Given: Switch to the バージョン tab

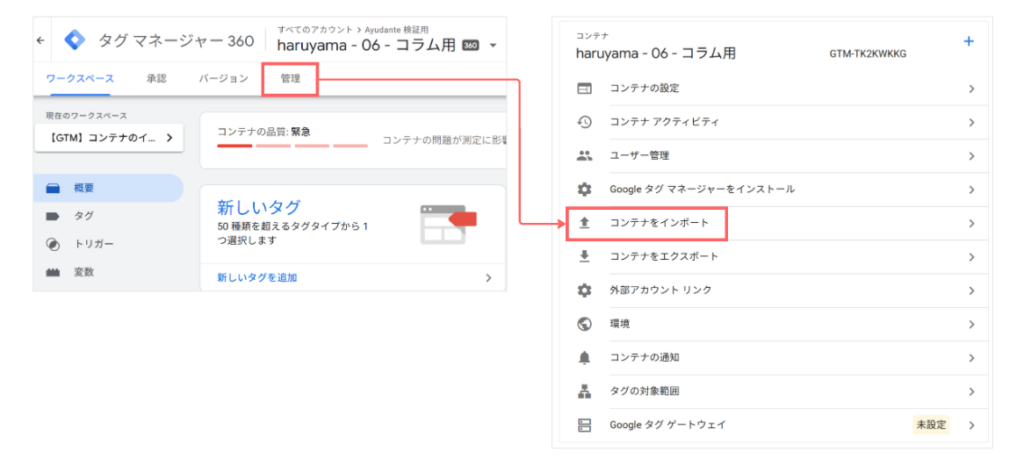Looking at the screenshot, I should point(223,78).
